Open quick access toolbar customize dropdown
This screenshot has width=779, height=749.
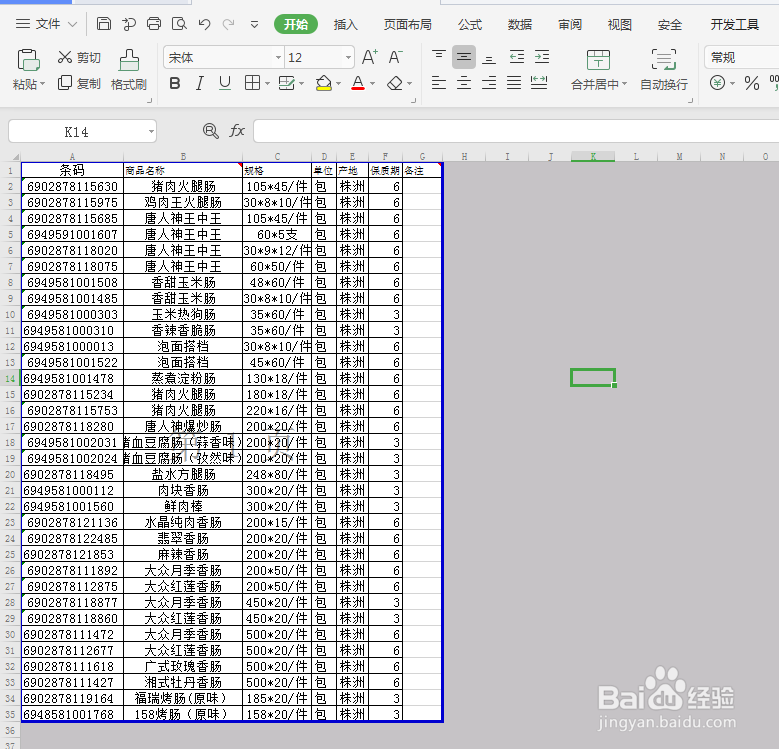click(x=254, y=24)
